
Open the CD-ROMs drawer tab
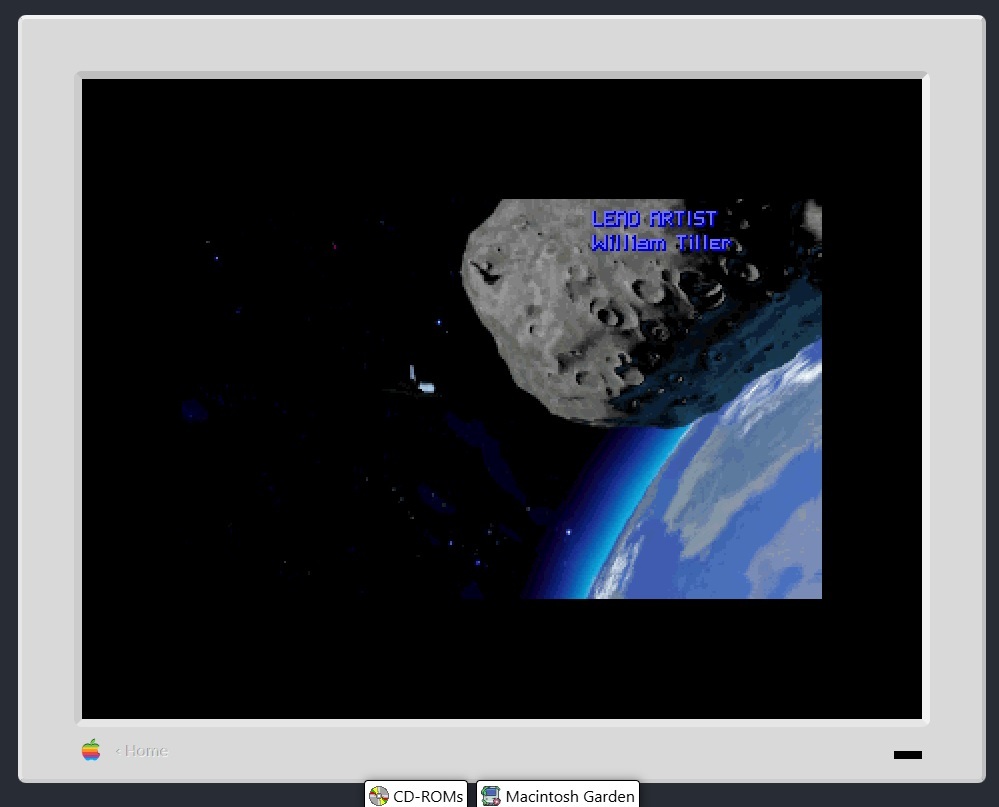click(x=416, y=796)
